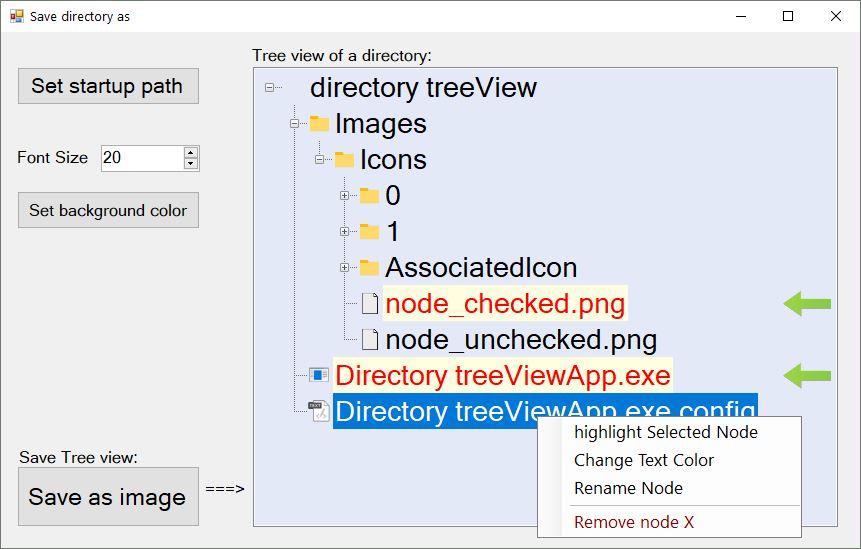Select Change Text Color menu entry

coord(643,460)
